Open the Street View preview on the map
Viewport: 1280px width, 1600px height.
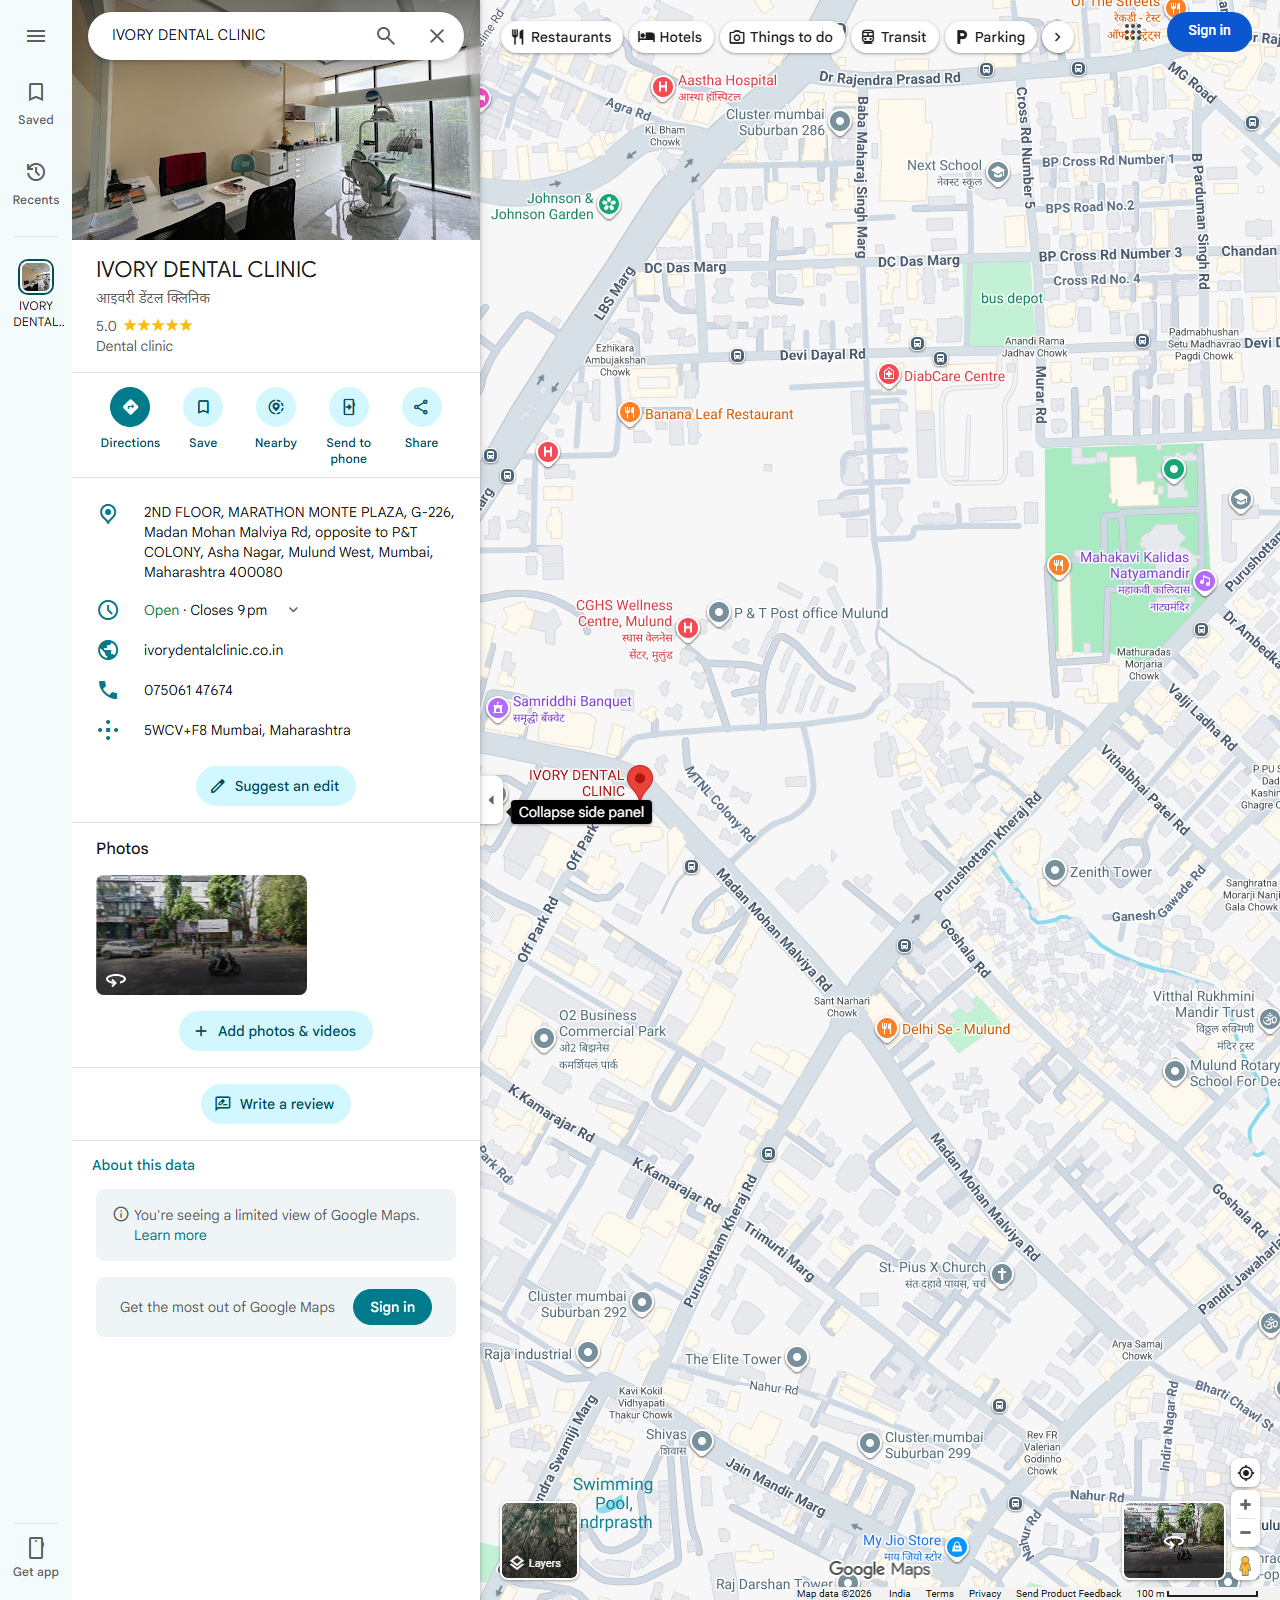point(1174,1540)
